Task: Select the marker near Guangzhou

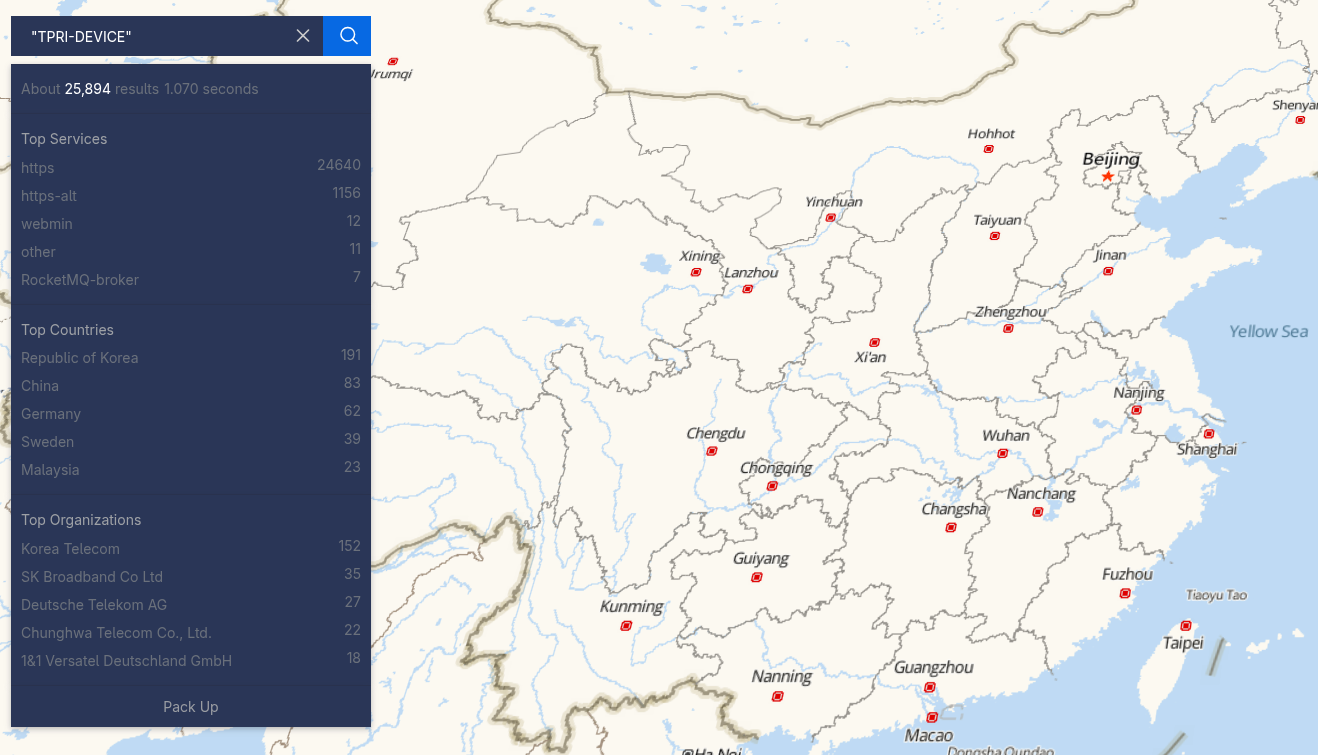Action: pos(931,687)
